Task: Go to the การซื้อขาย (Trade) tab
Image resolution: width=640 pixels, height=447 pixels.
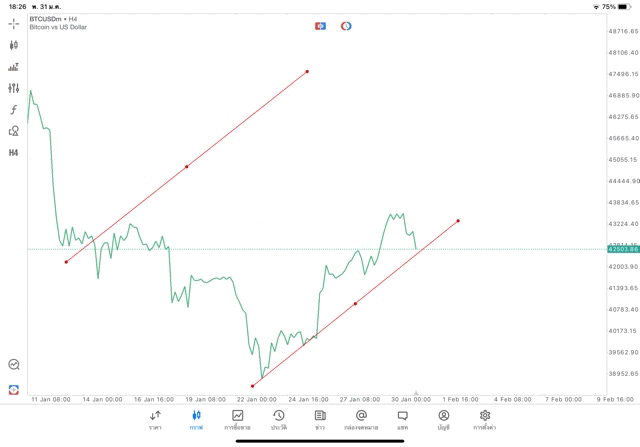Action: coord(237,419)
